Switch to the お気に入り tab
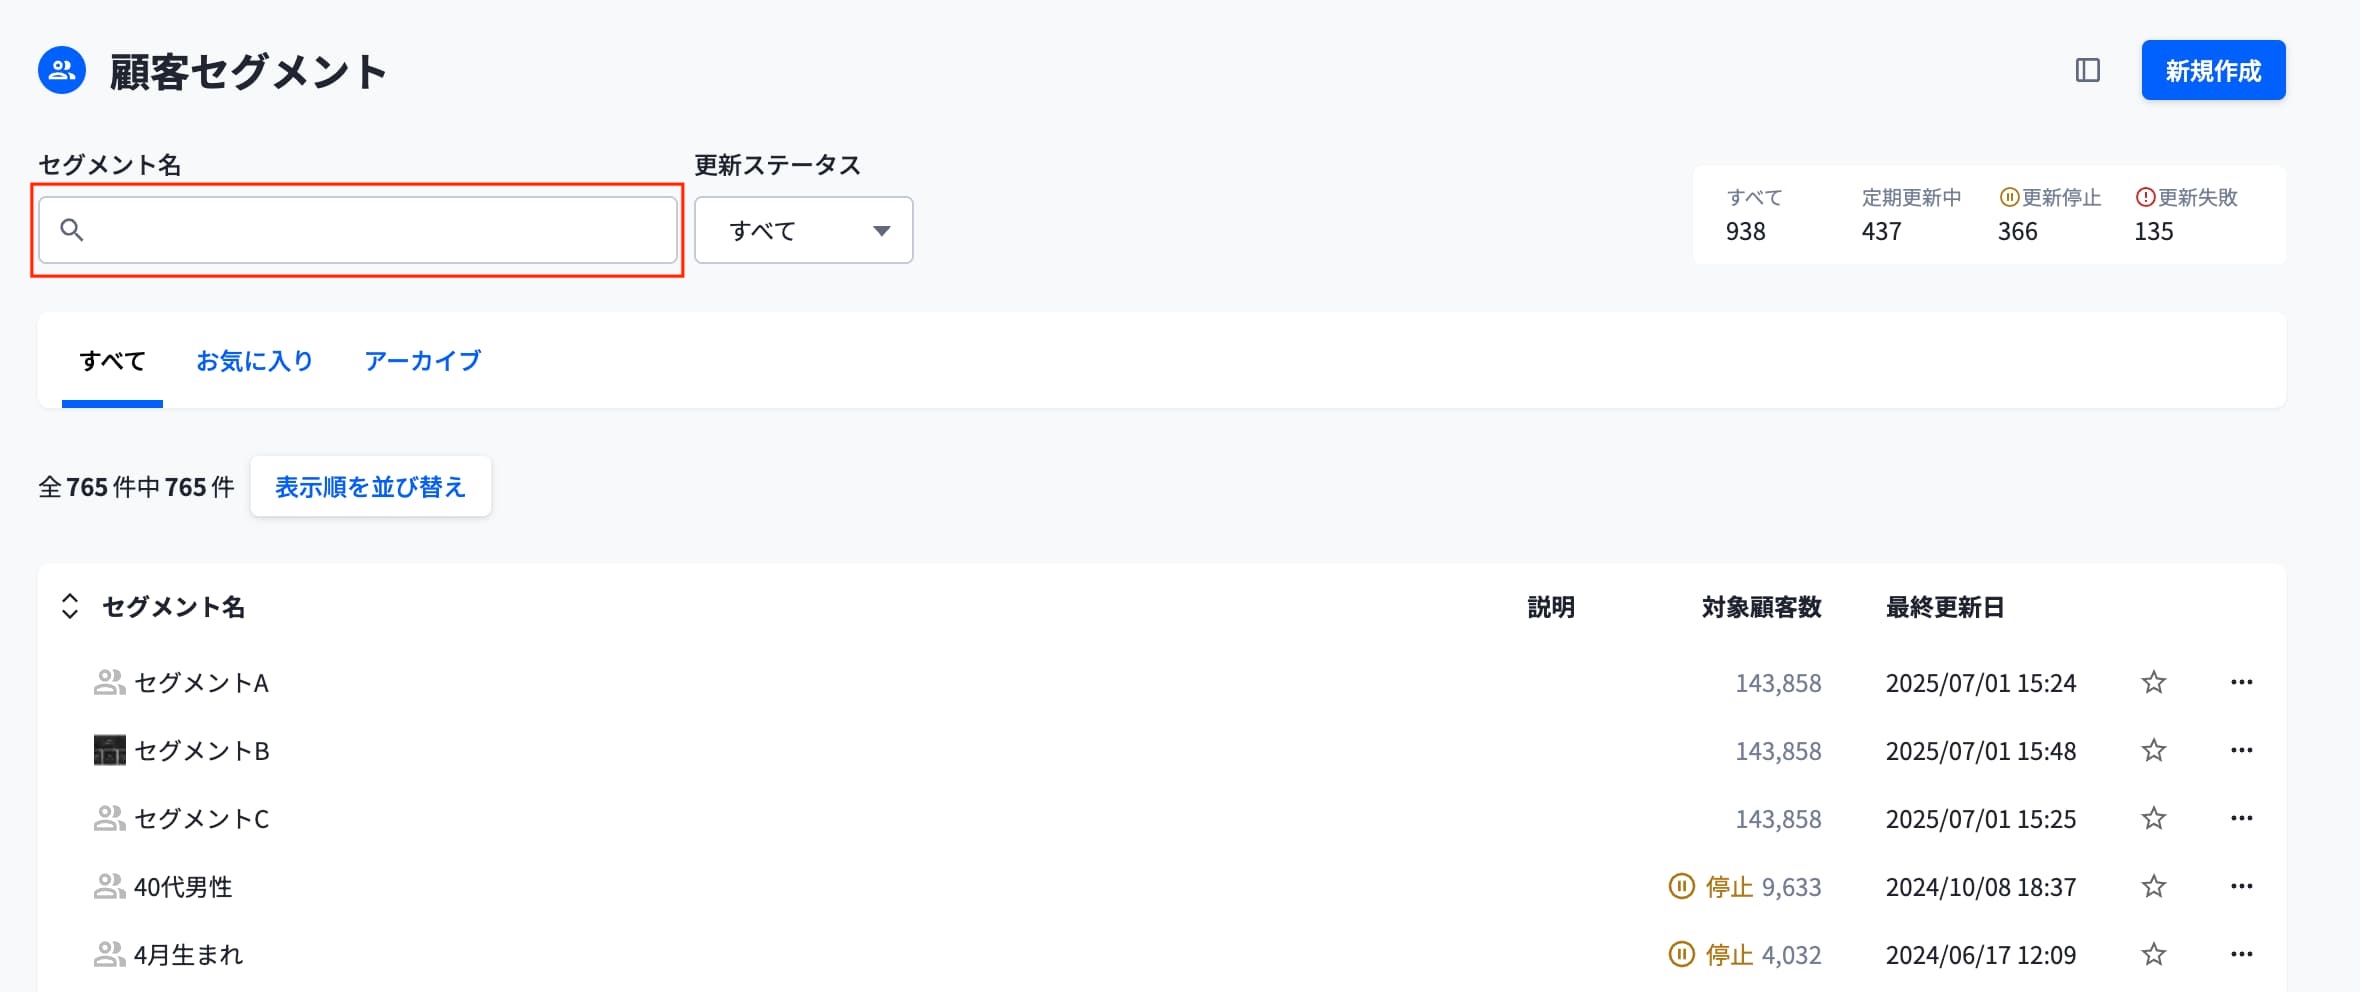 click(x=254, y=360)
